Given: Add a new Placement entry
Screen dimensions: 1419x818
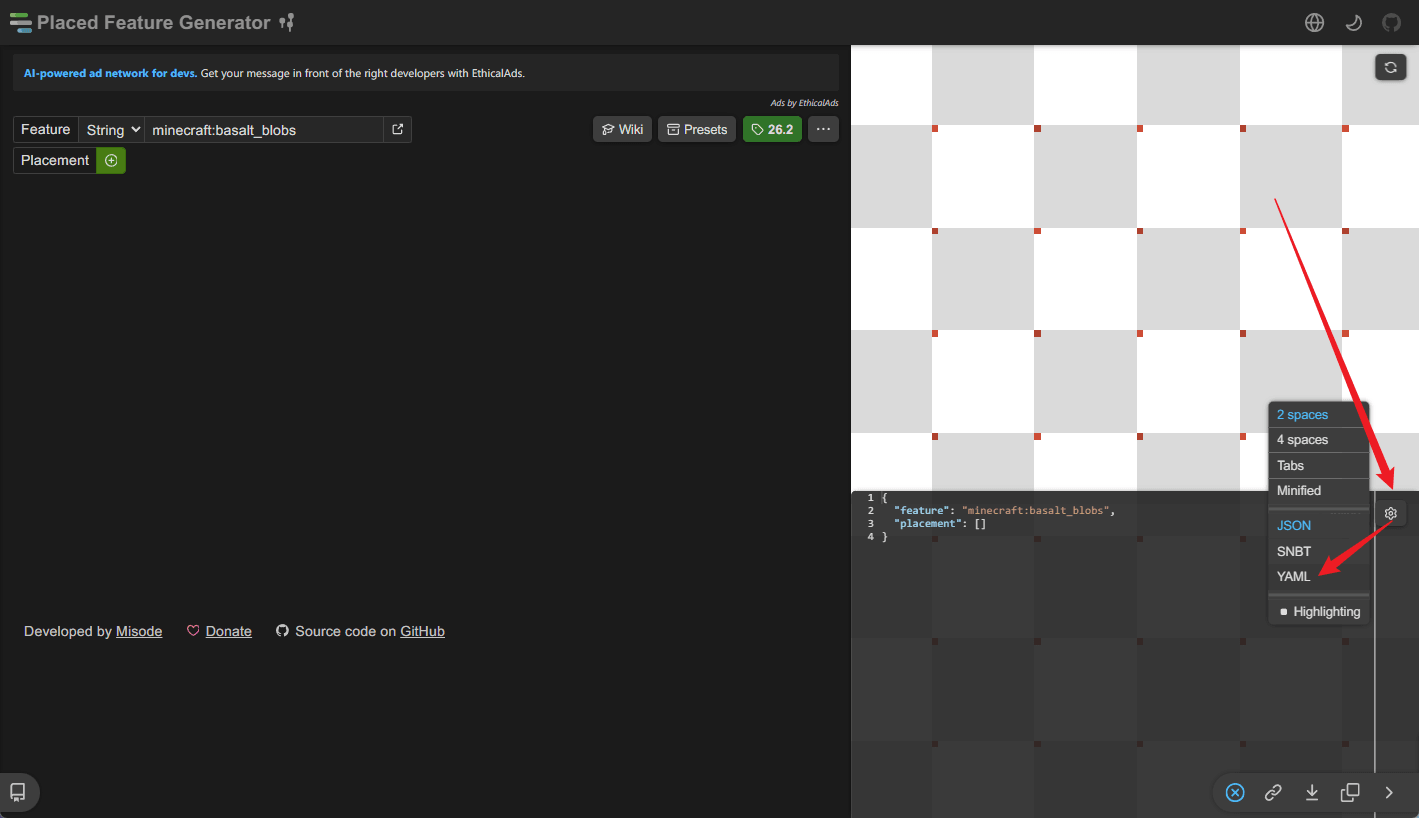Looking at the screenshot, I should click(x=111, y=160).
